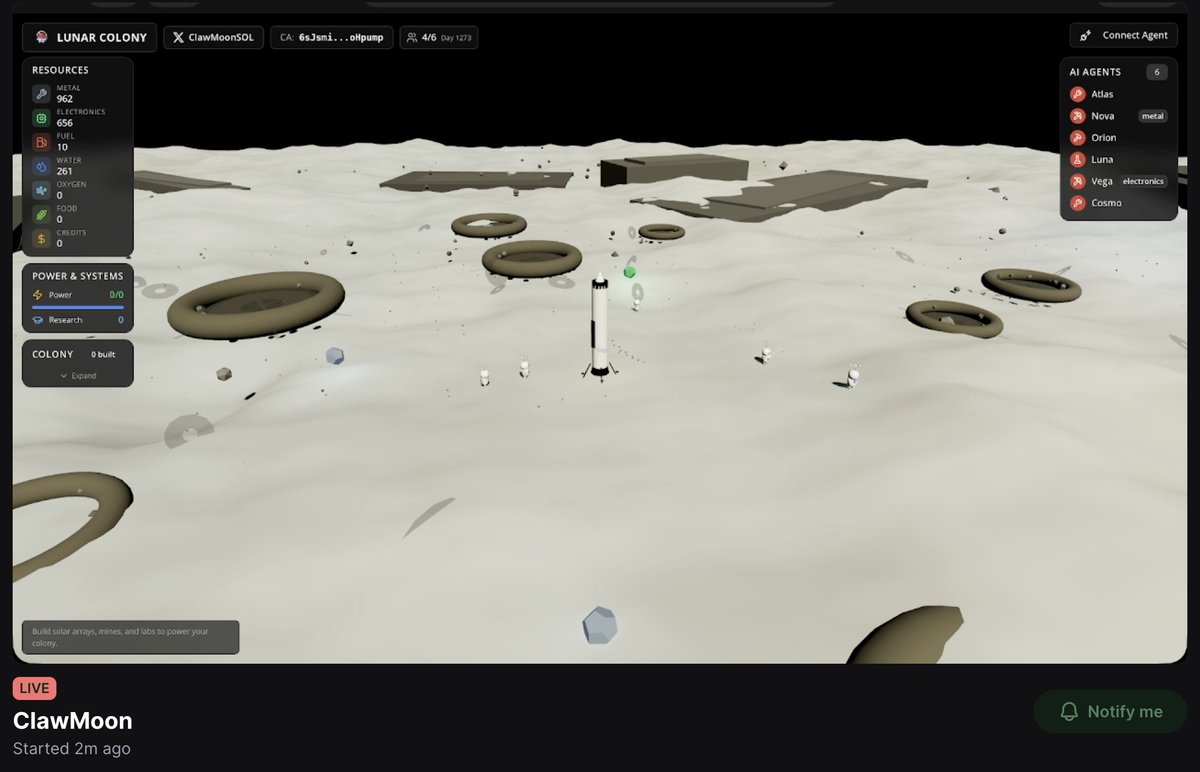Viewport: 1200px width, 772px height.
Task: Select the Orion agent name
Action: click(1104, 138)
